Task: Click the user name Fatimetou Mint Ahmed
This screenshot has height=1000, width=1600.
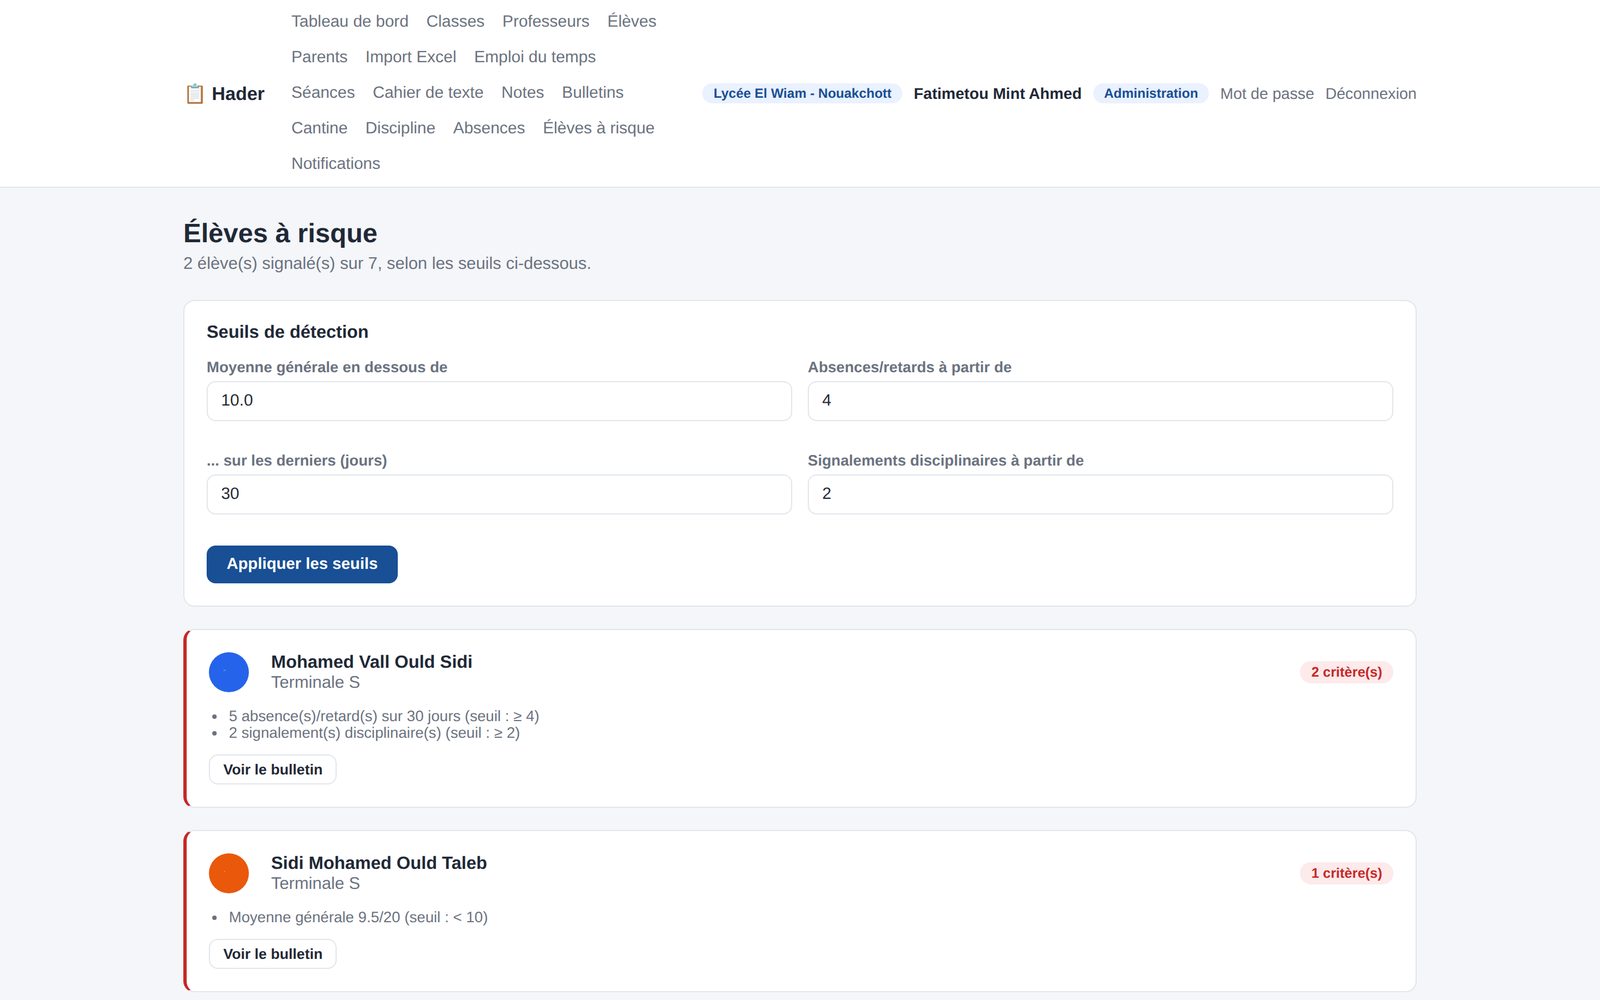Action: pyautogui.click(x=997, y=93)
